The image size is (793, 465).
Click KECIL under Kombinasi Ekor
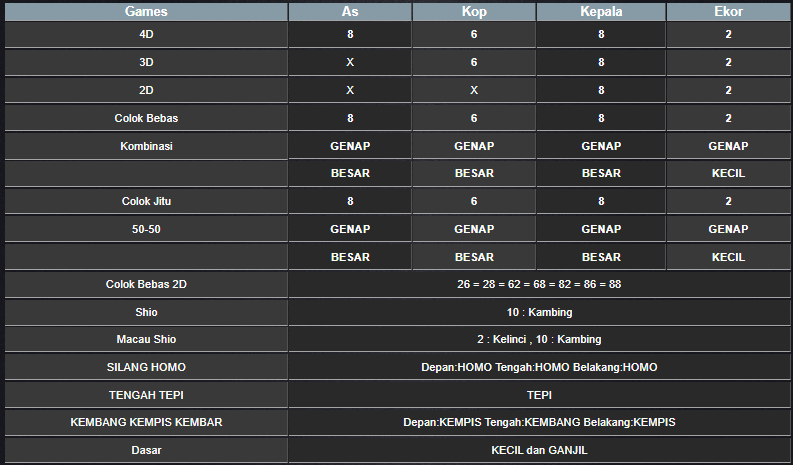[x=728, y=173]
